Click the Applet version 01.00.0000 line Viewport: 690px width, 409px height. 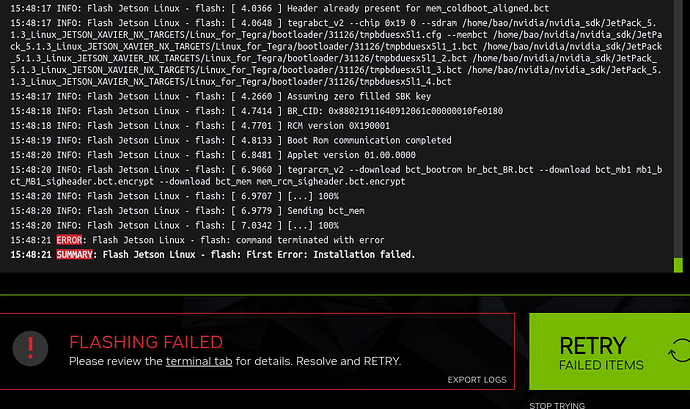(x=213, y=155)
